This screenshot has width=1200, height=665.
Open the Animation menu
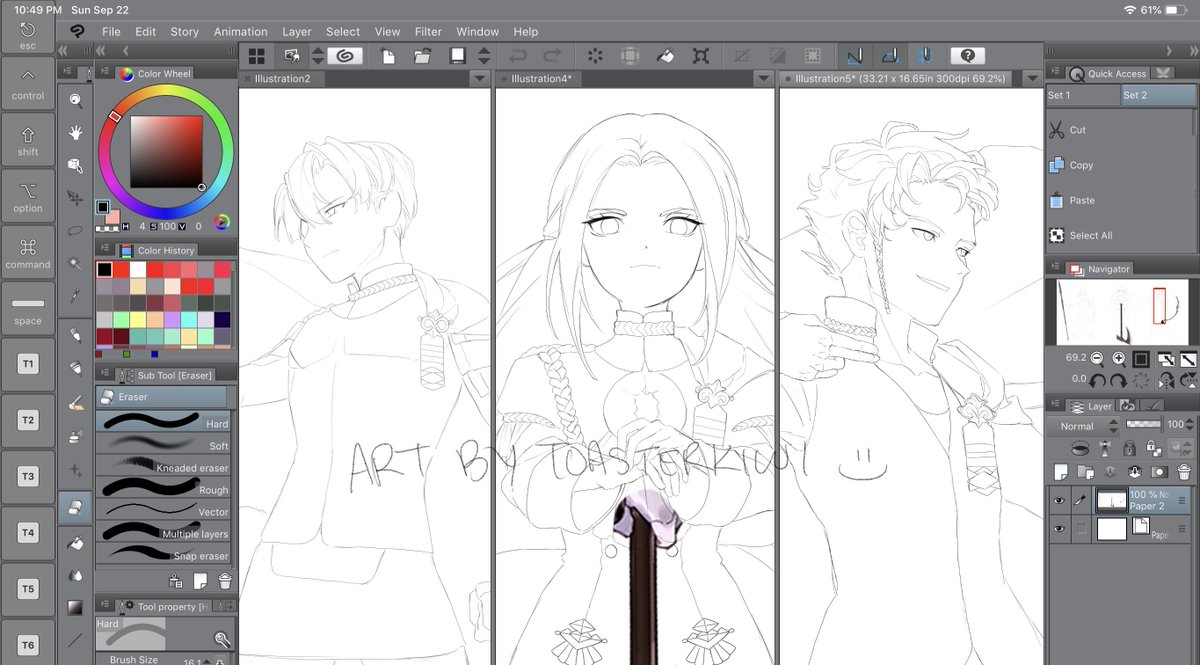pos(240,31)
